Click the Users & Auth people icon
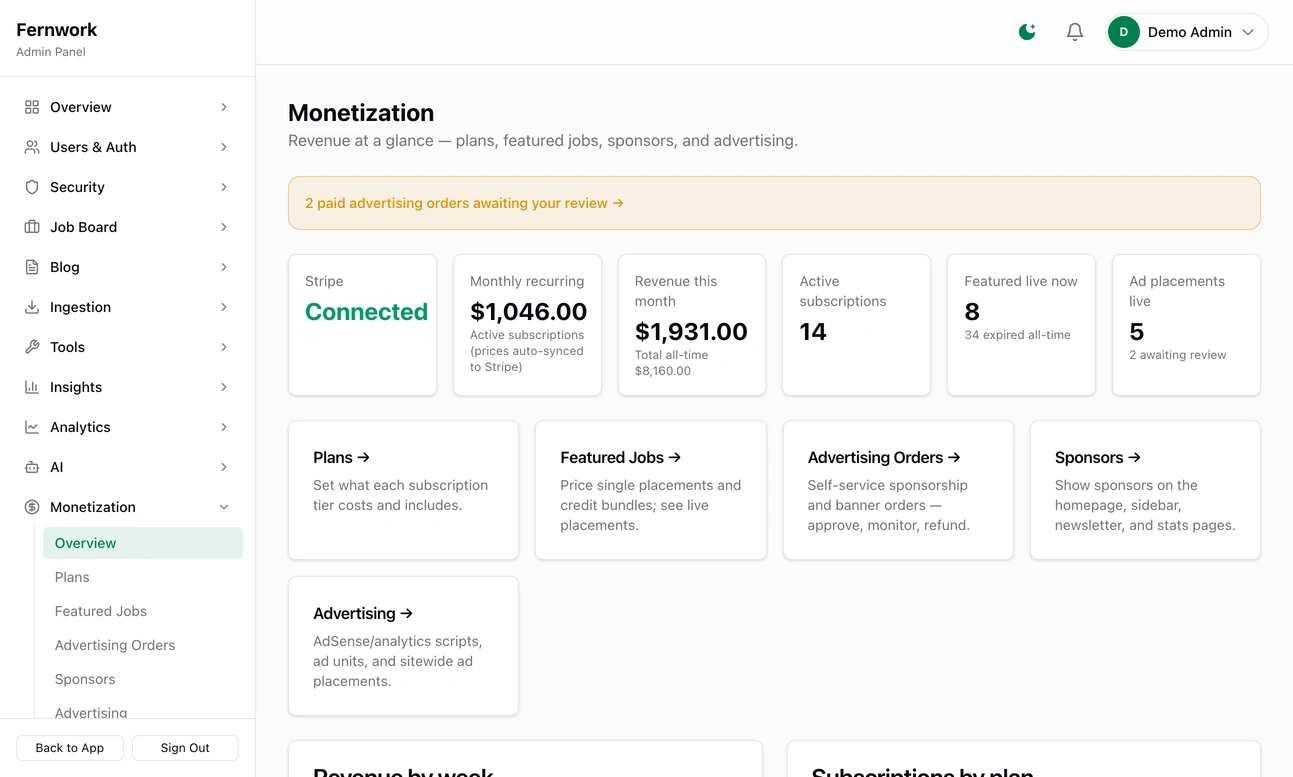 [32, 147]
